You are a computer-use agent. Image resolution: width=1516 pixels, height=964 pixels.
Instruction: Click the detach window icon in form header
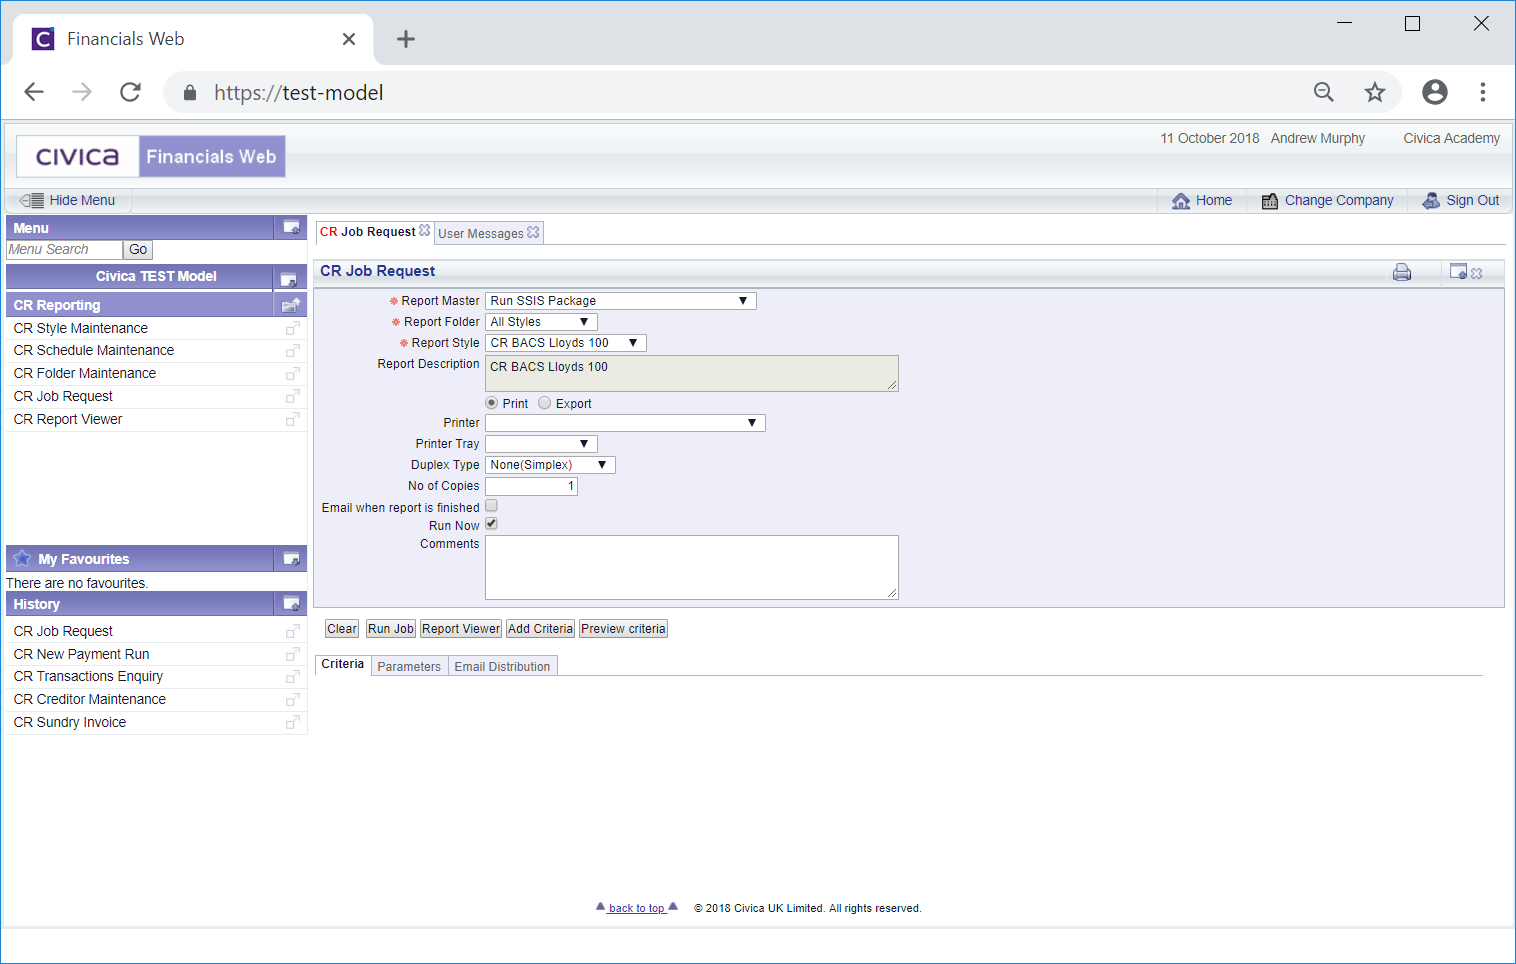point(1458,271)
